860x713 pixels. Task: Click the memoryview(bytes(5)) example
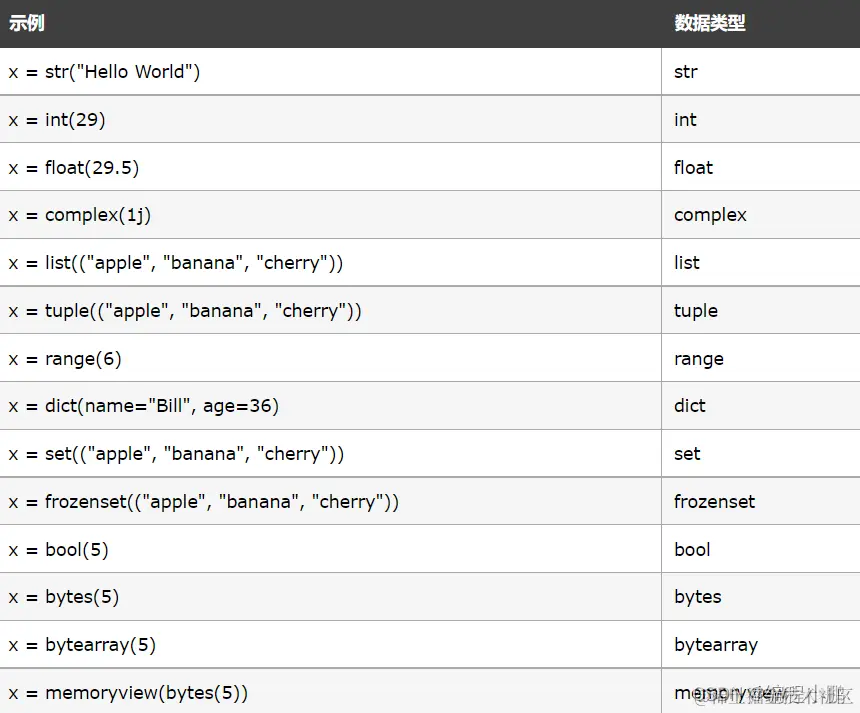pyautogui.click(x=128, y=692)
